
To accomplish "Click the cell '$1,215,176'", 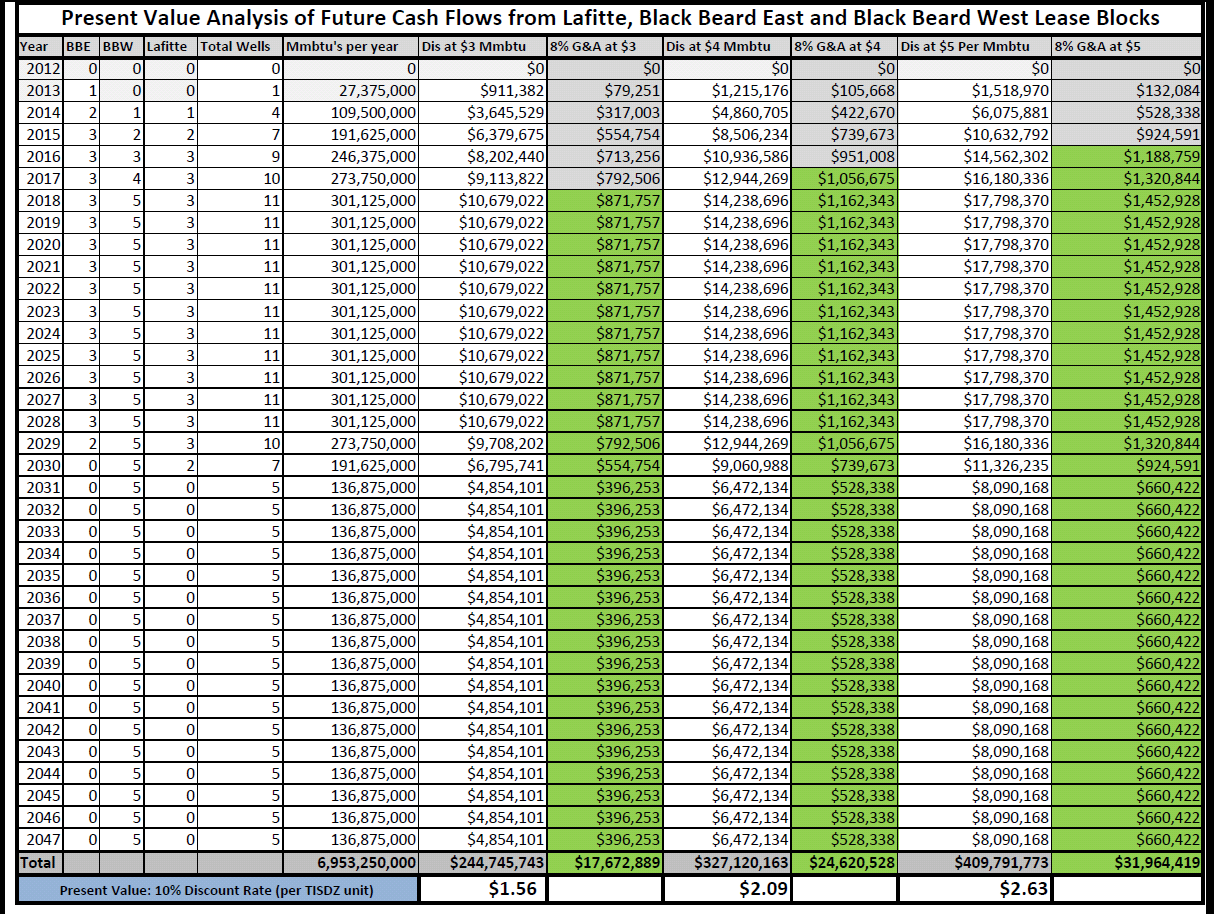I will coord(727,91).
